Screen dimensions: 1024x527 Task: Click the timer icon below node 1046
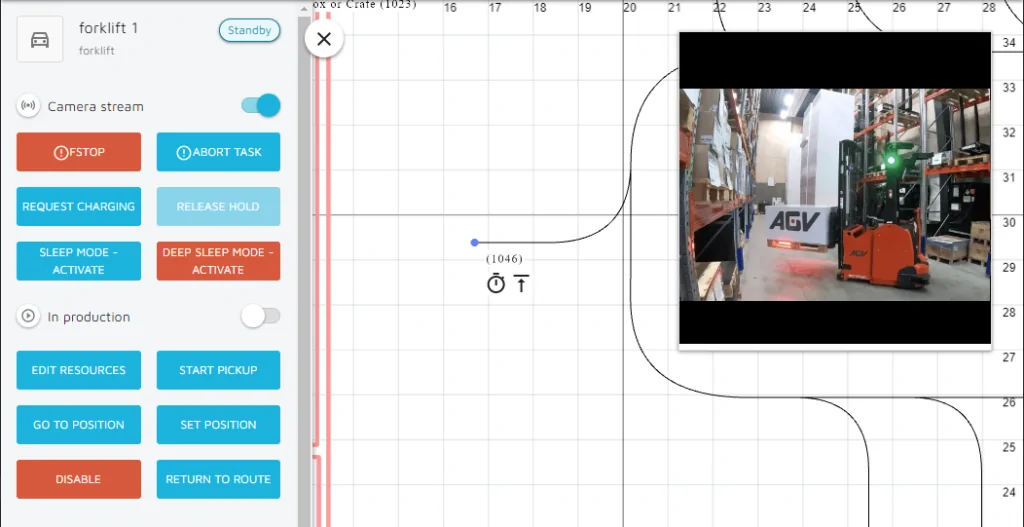[x=496, y=284]
